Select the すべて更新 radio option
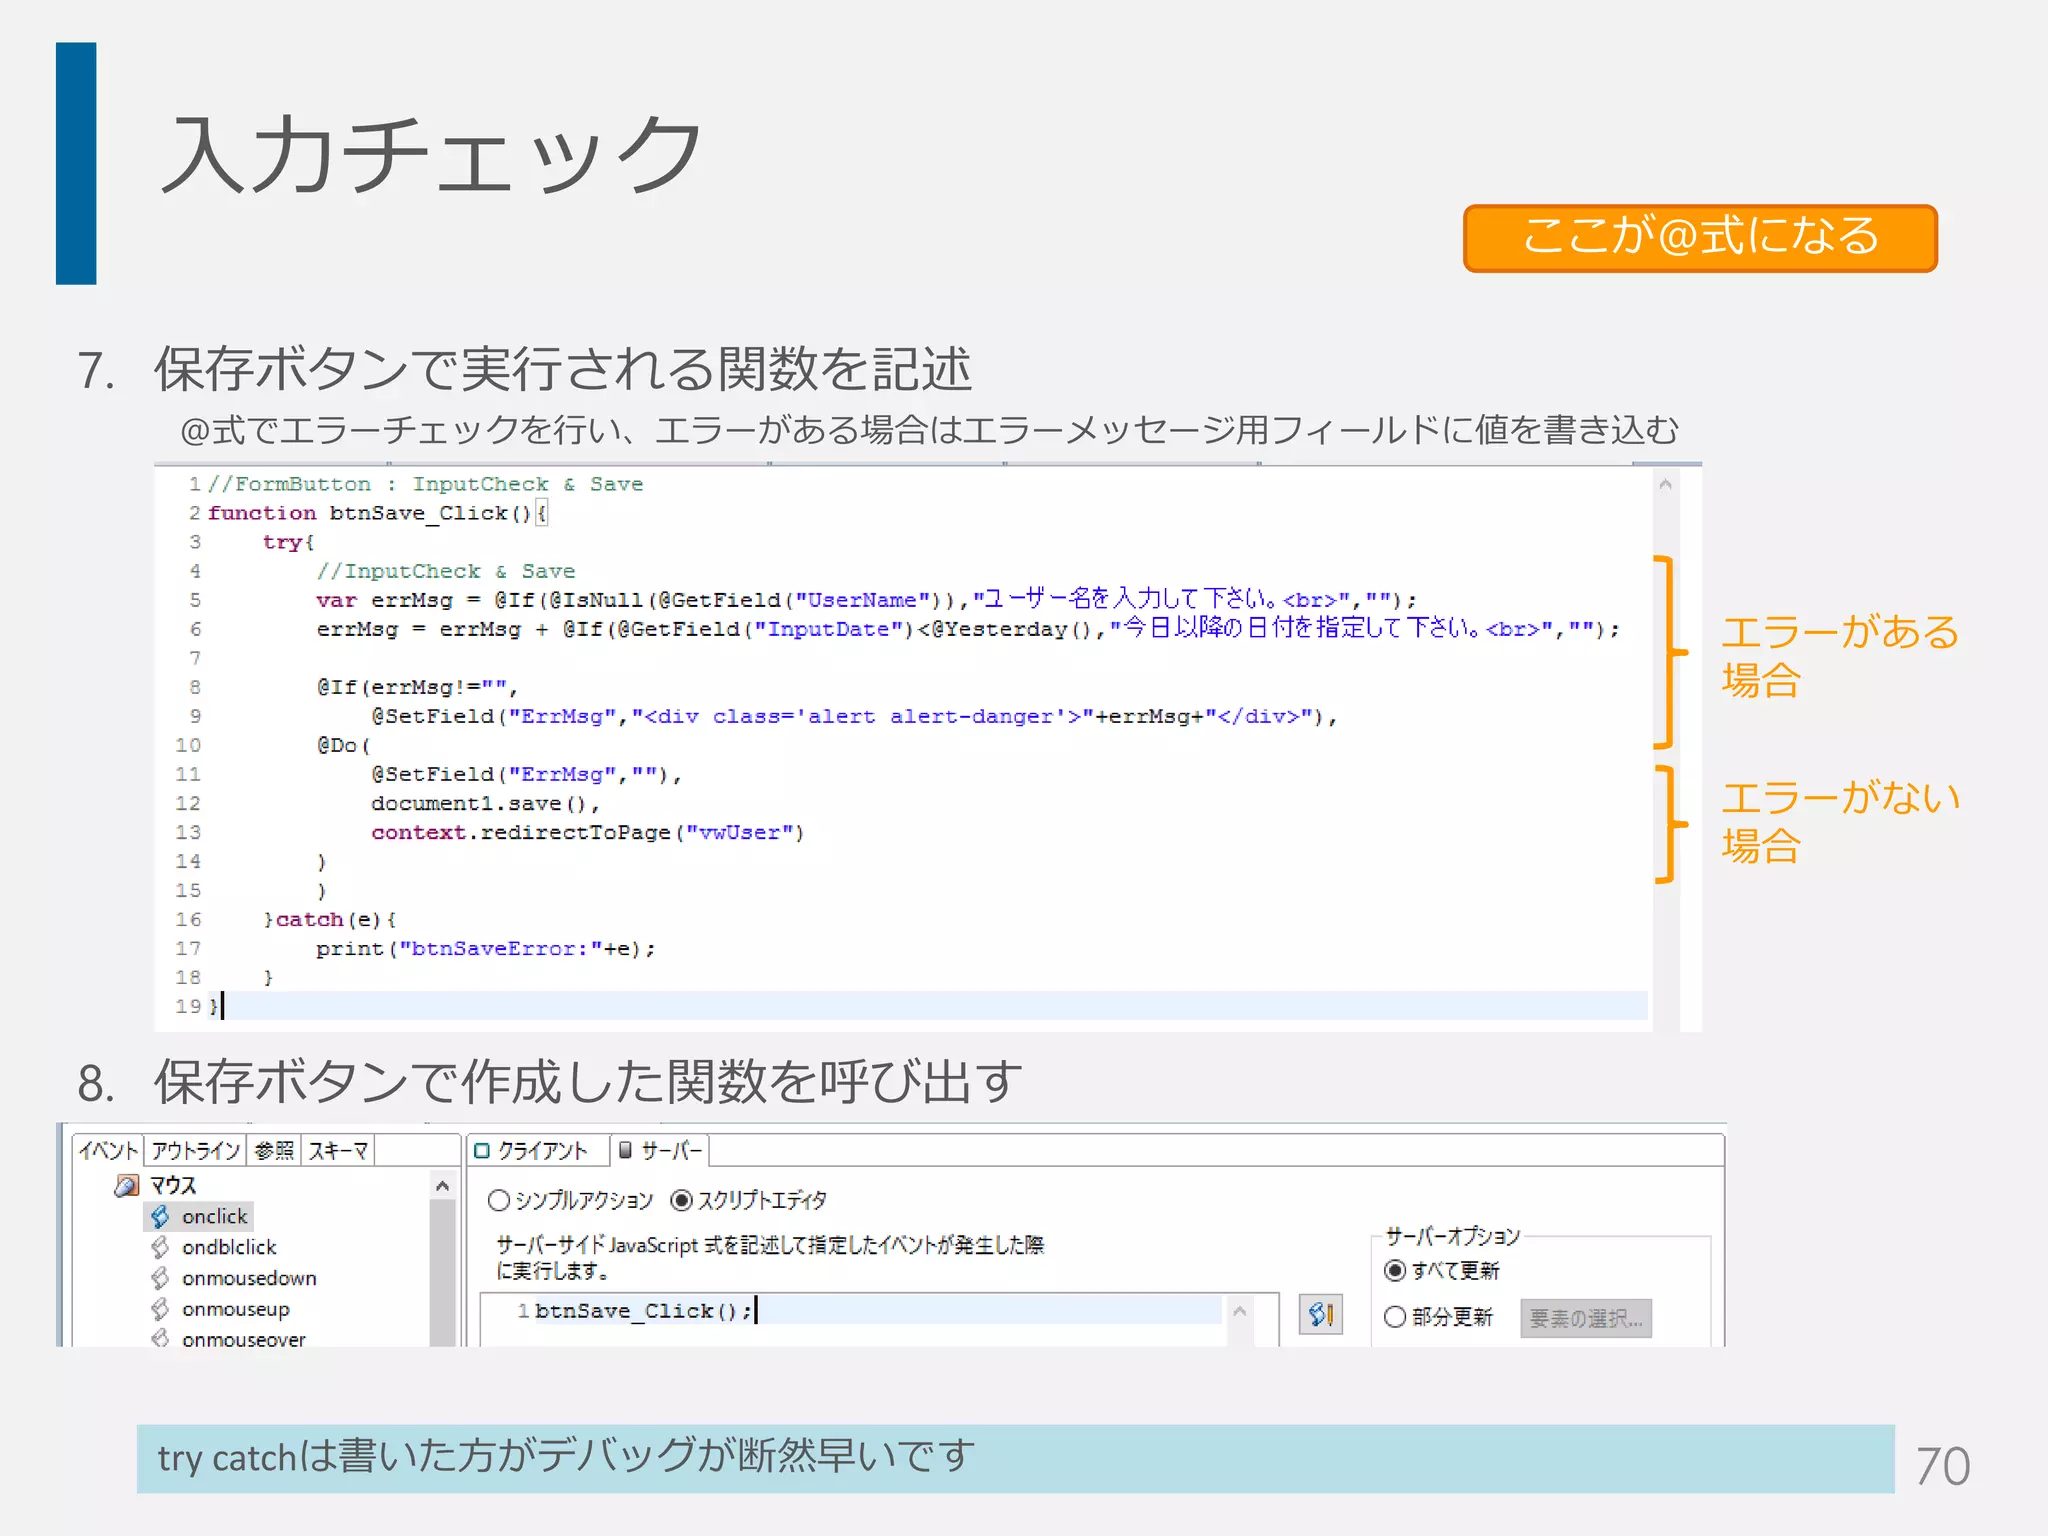 click(x=1395, y=1271)
